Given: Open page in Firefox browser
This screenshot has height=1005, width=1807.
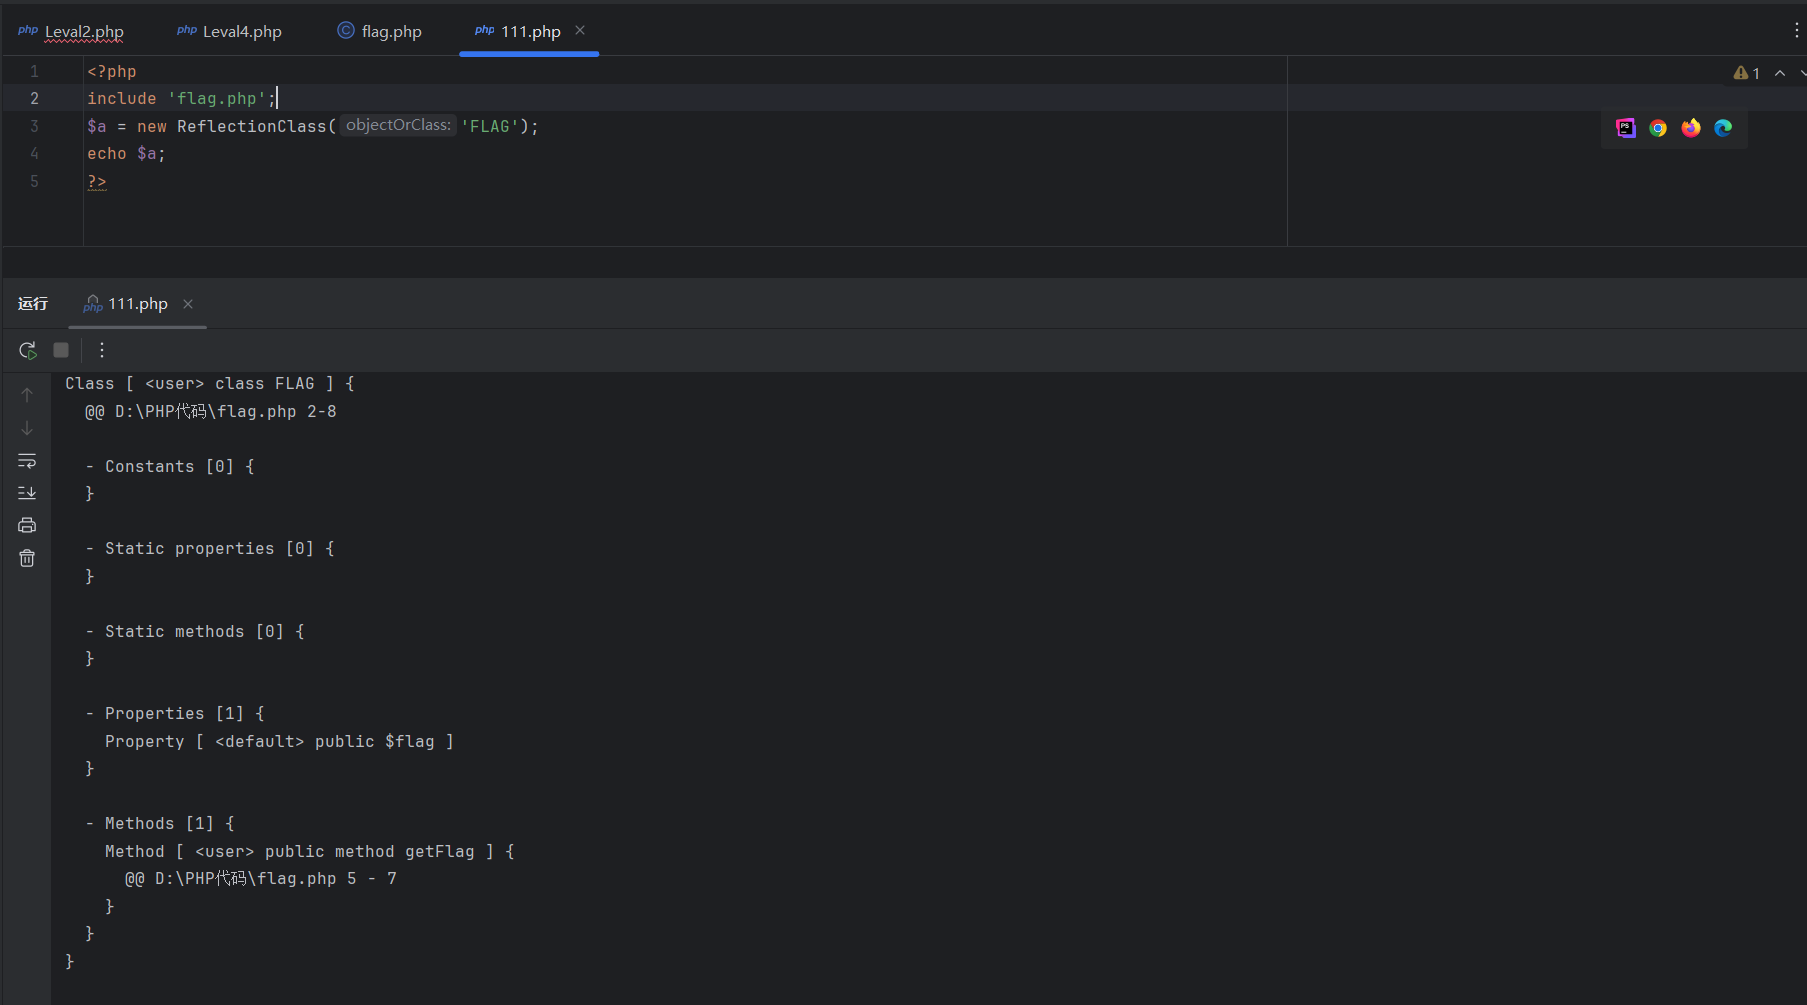Looking at the screenshot, I should pos(1691,128).
